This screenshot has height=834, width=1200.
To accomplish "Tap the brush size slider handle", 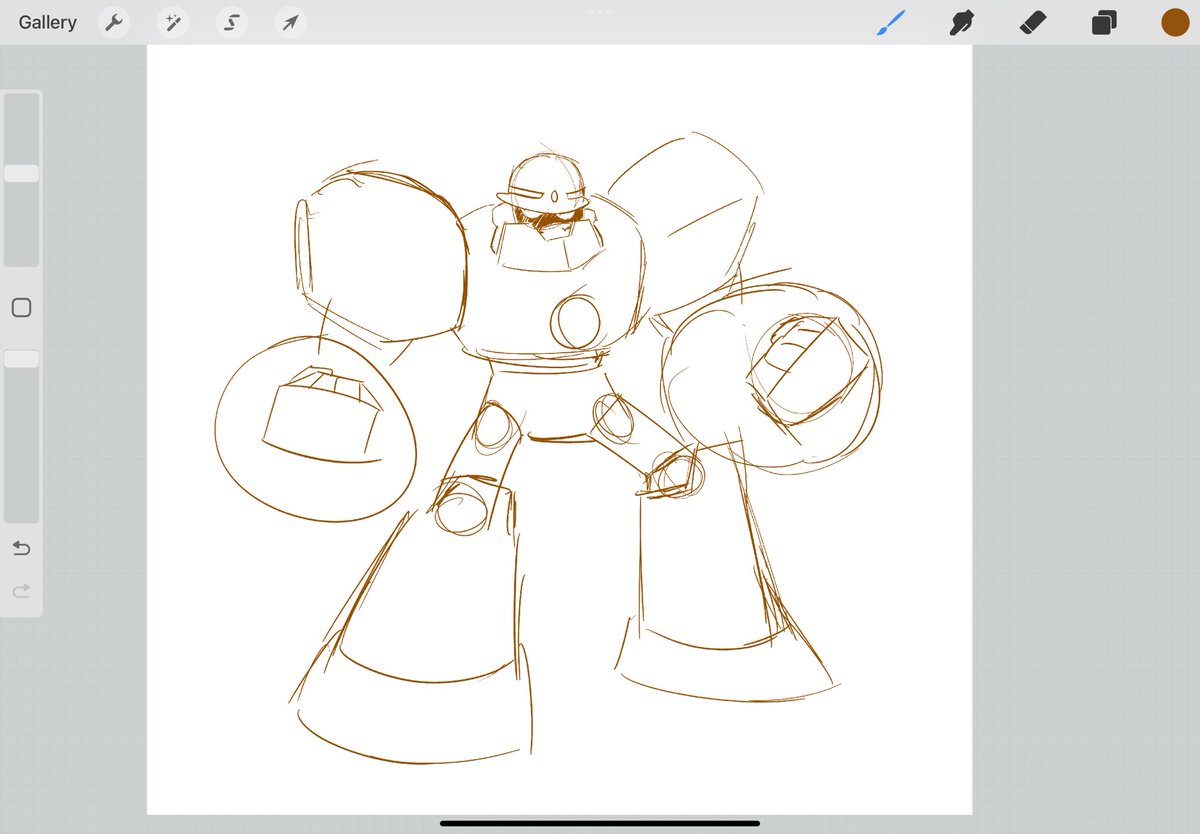I will tap(21, 172).
